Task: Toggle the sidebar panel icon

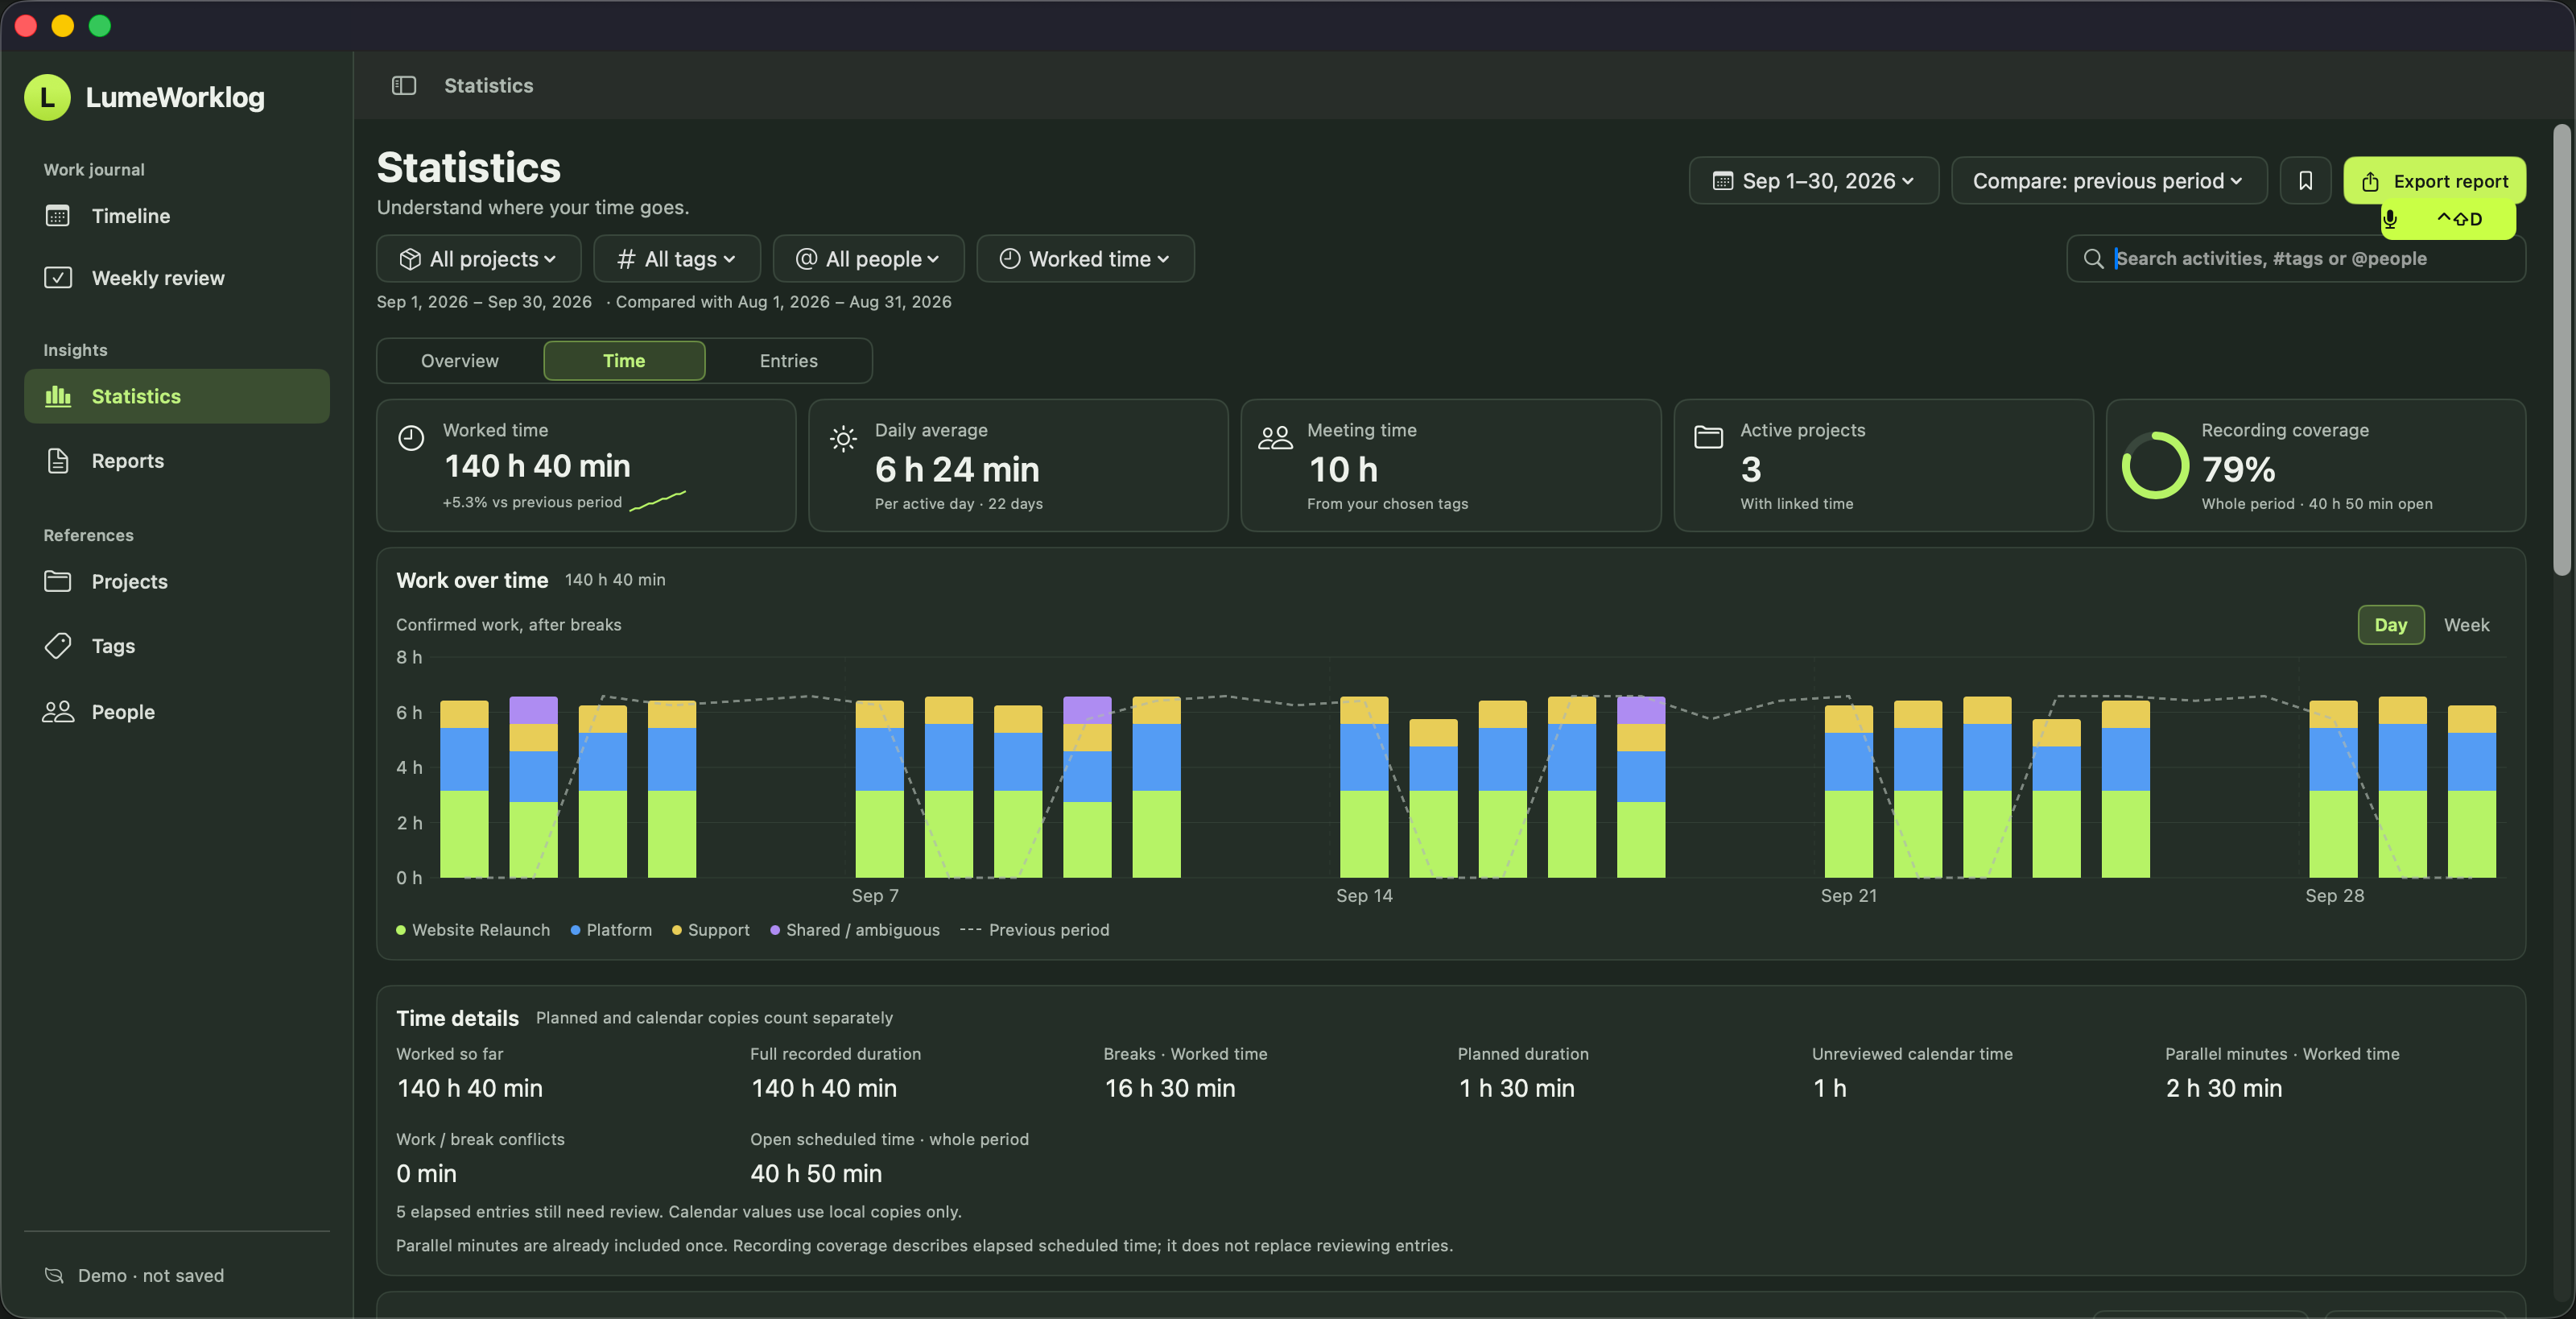Action: 404,86
